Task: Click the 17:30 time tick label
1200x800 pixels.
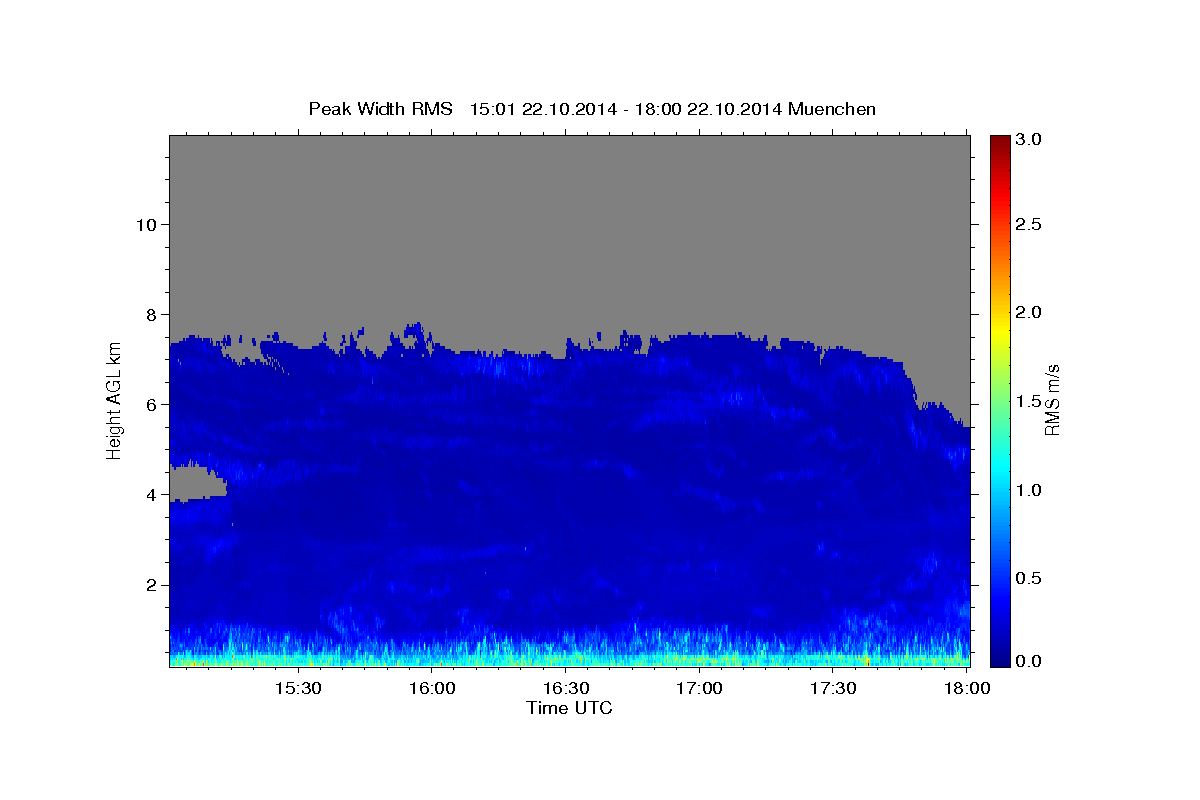Action: click(833, 688)
